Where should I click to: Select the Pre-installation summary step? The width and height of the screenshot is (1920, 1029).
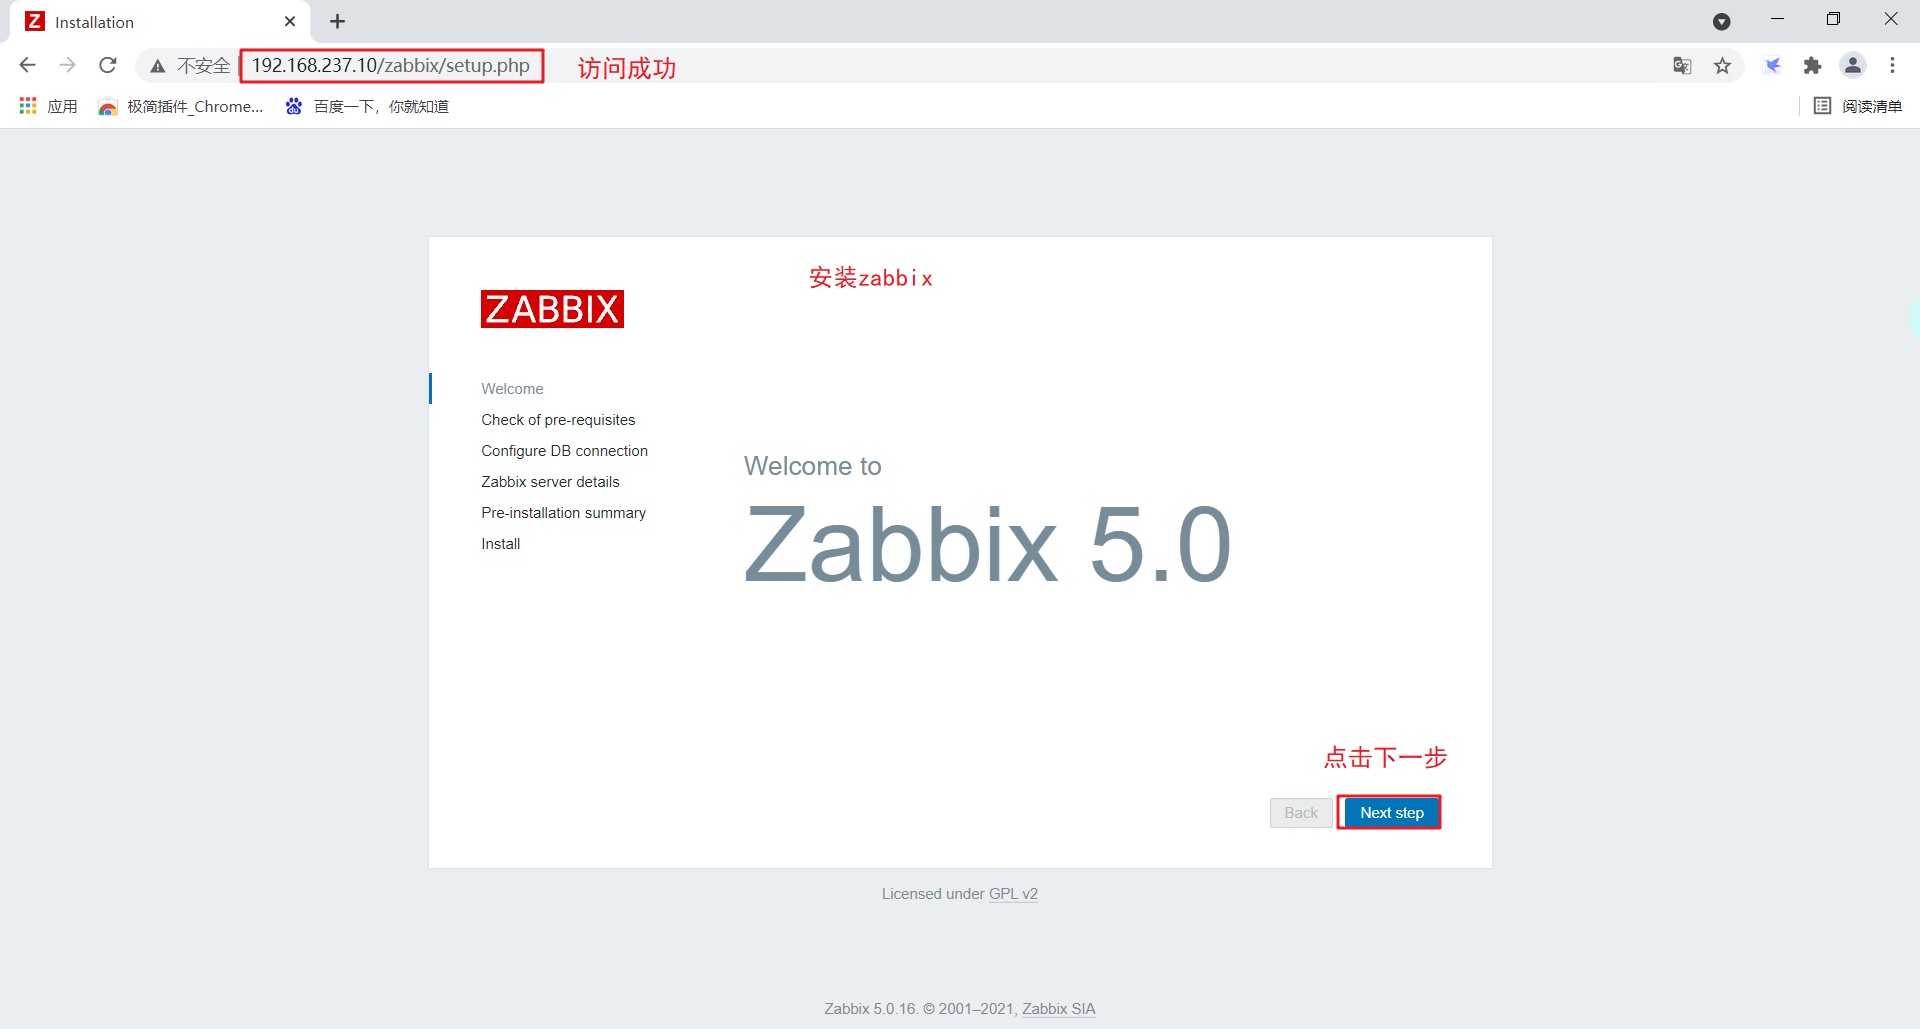(x=563, y=513)
